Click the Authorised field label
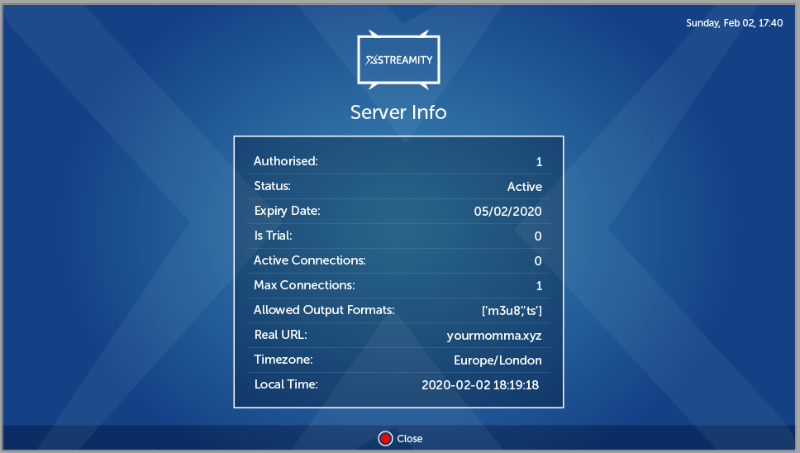This screenshot has width=800, height=453. (x=285, y=161)
